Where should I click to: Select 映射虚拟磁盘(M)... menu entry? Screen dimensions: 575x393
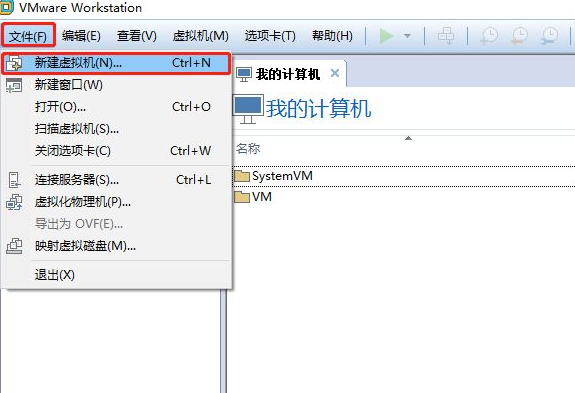point(116,246)
